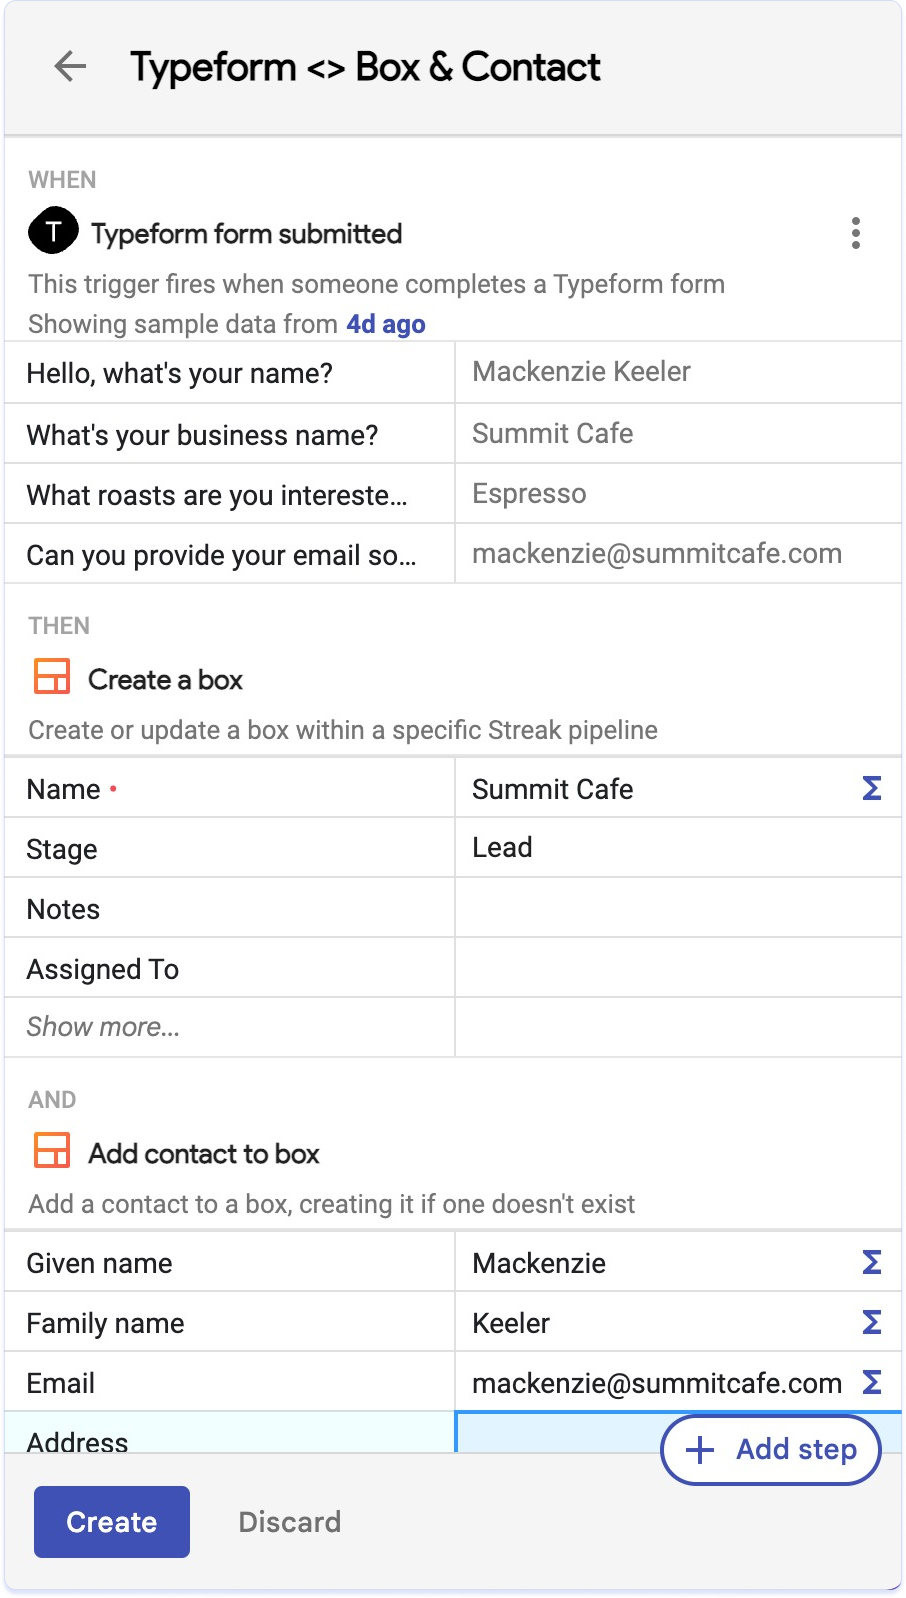Click the page title Typeform <> Box & Contact

[365, 67]
